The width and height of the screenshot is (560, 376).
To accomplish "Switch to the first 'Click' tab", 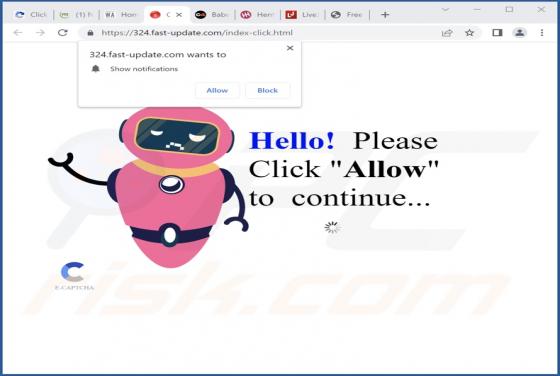I will click(31, 15).
